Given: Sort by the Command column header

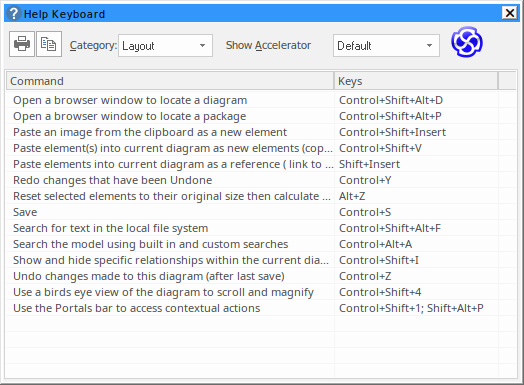Looking at the screenshot, I should 170,81.
